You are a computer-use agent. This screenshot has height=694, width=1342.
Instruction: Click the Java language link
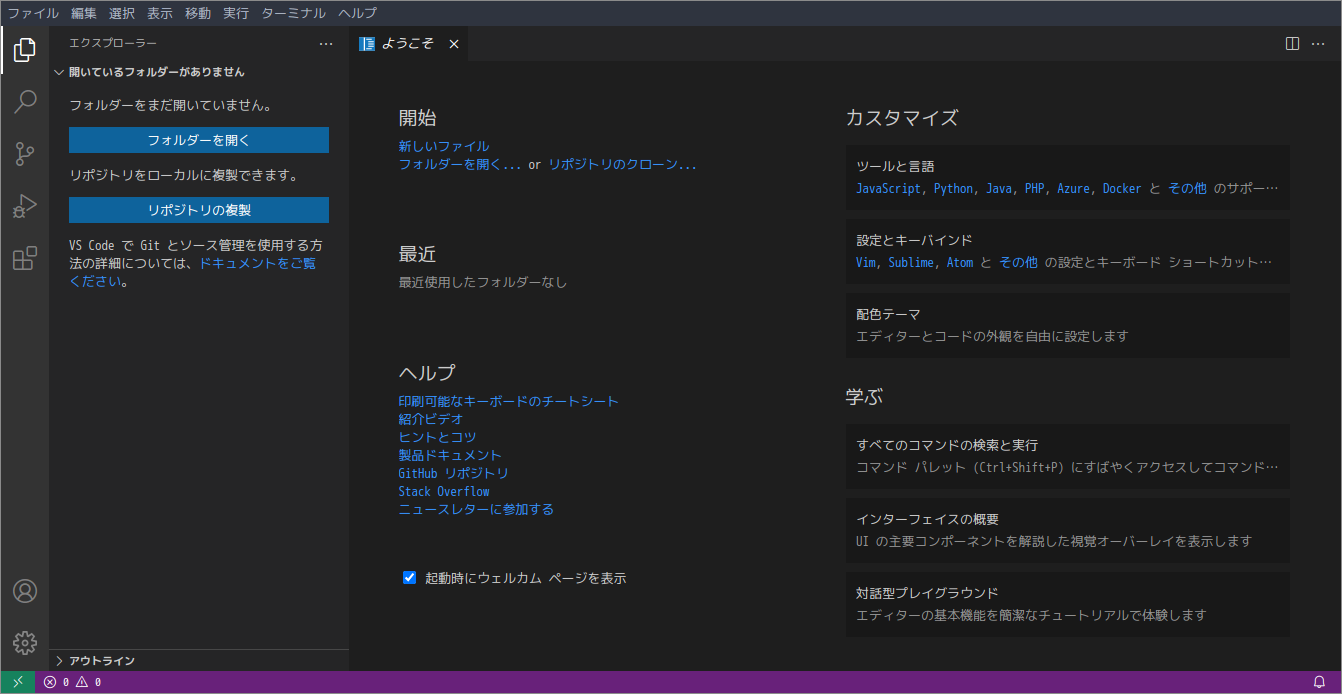998,188
